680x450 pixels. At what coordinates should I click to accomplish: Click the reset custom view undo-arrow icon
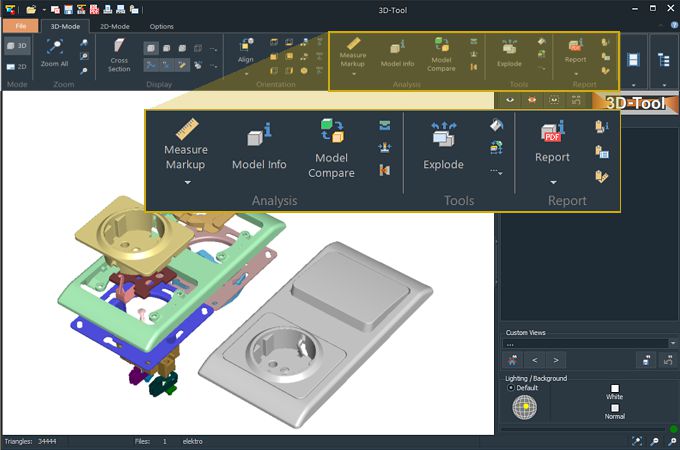(668, 360)
